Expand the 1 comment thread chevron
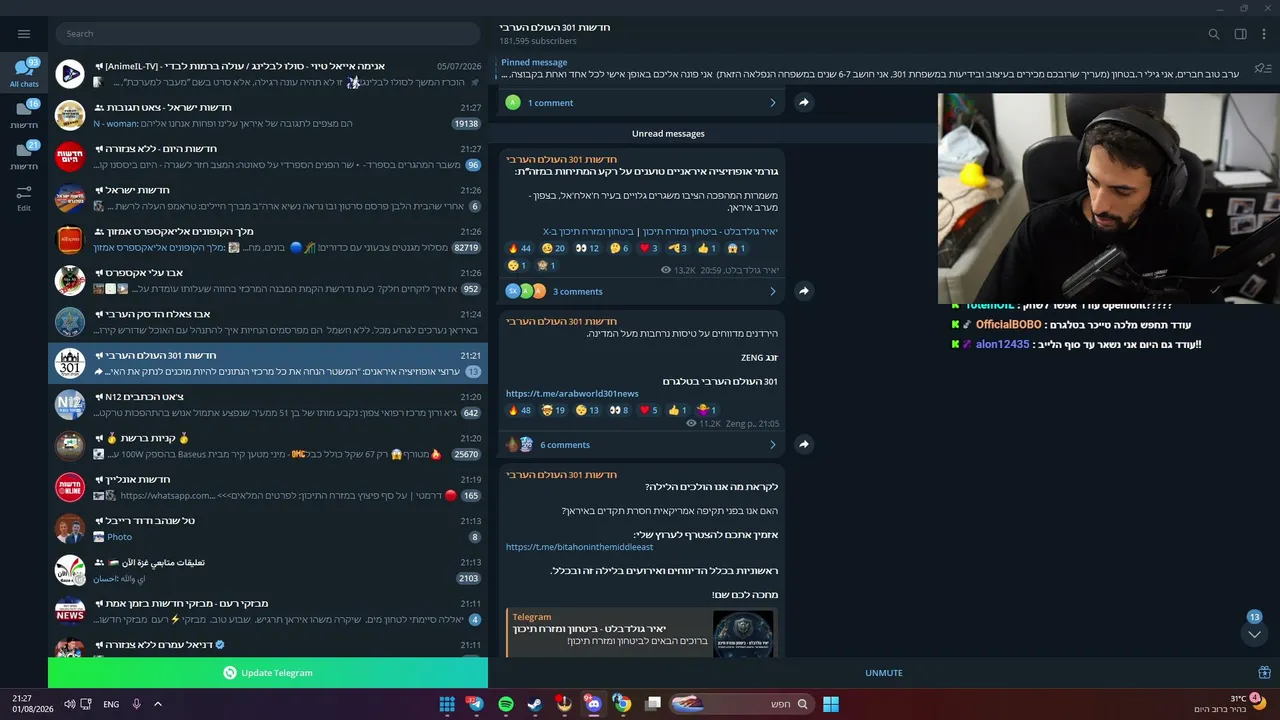The height and width of the screenshot is (720, 1280). [772, 102]
